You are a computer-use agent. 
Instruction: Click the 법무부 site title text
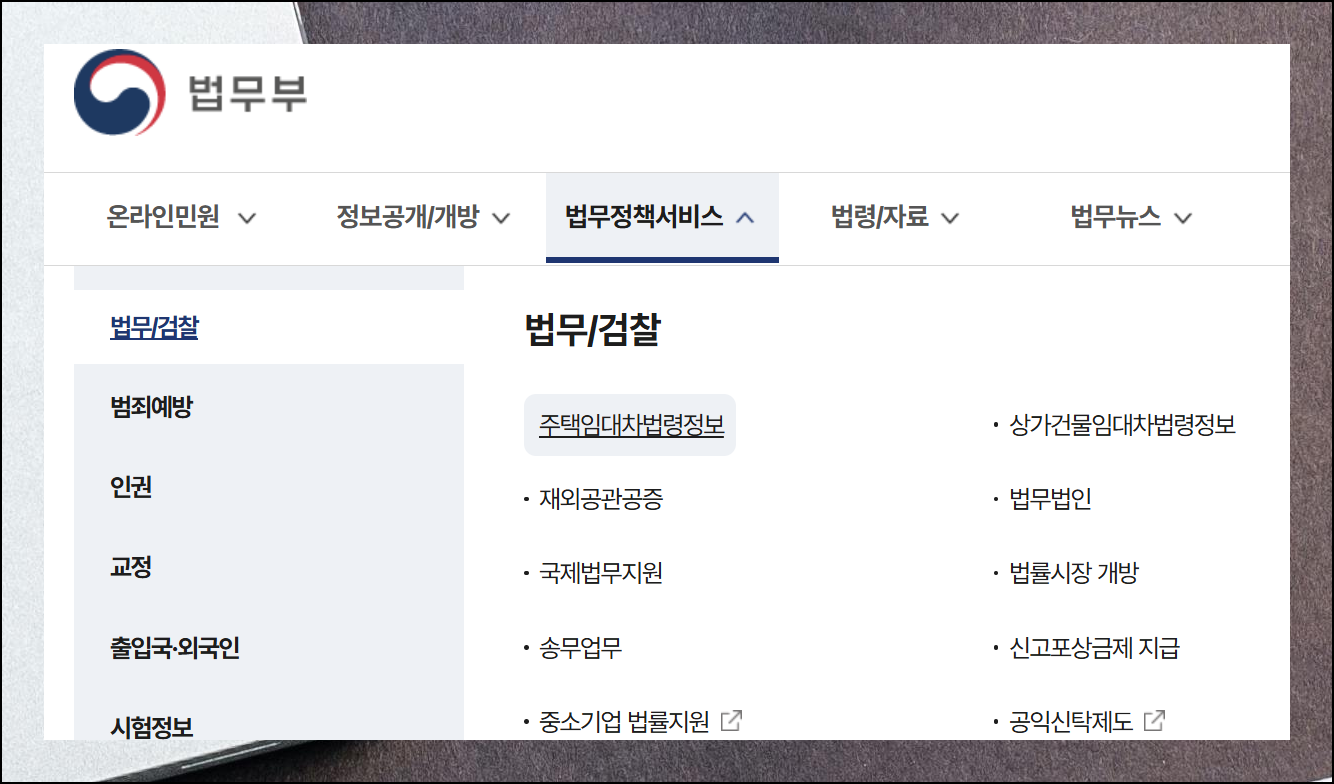[248, 93]
